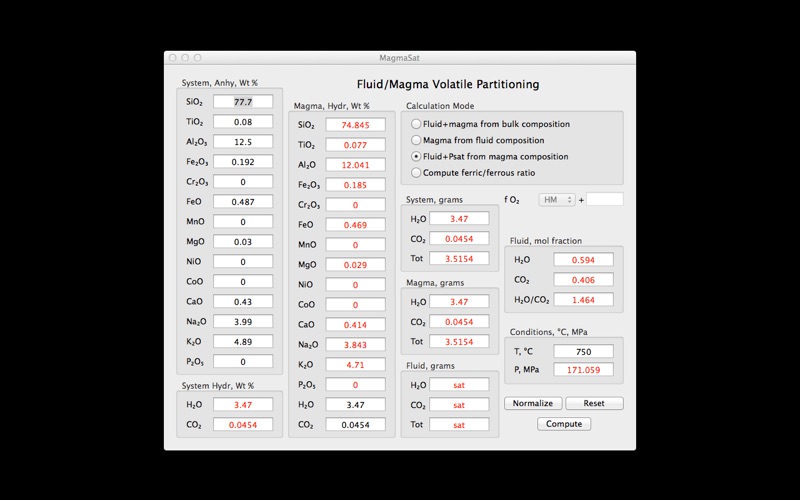Image resolution: width=800 pixels, height=500 pixels.
Task: Click Magma grams H2O field
Action: (459, 302)
